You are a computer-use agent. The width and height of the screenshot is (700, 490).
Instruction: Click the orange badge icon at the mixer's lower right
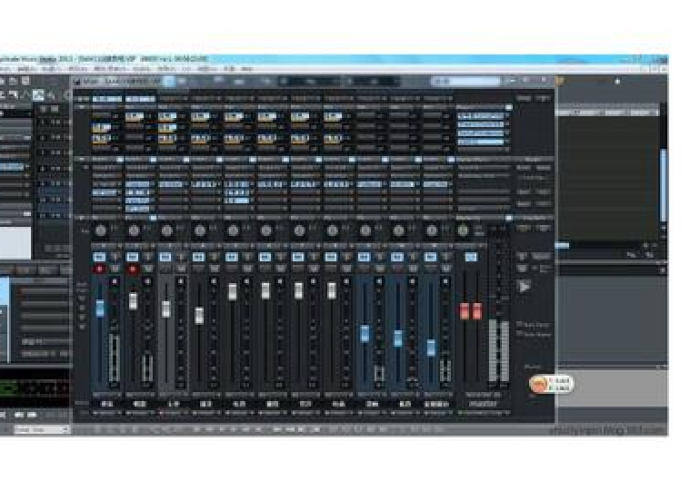538,383
